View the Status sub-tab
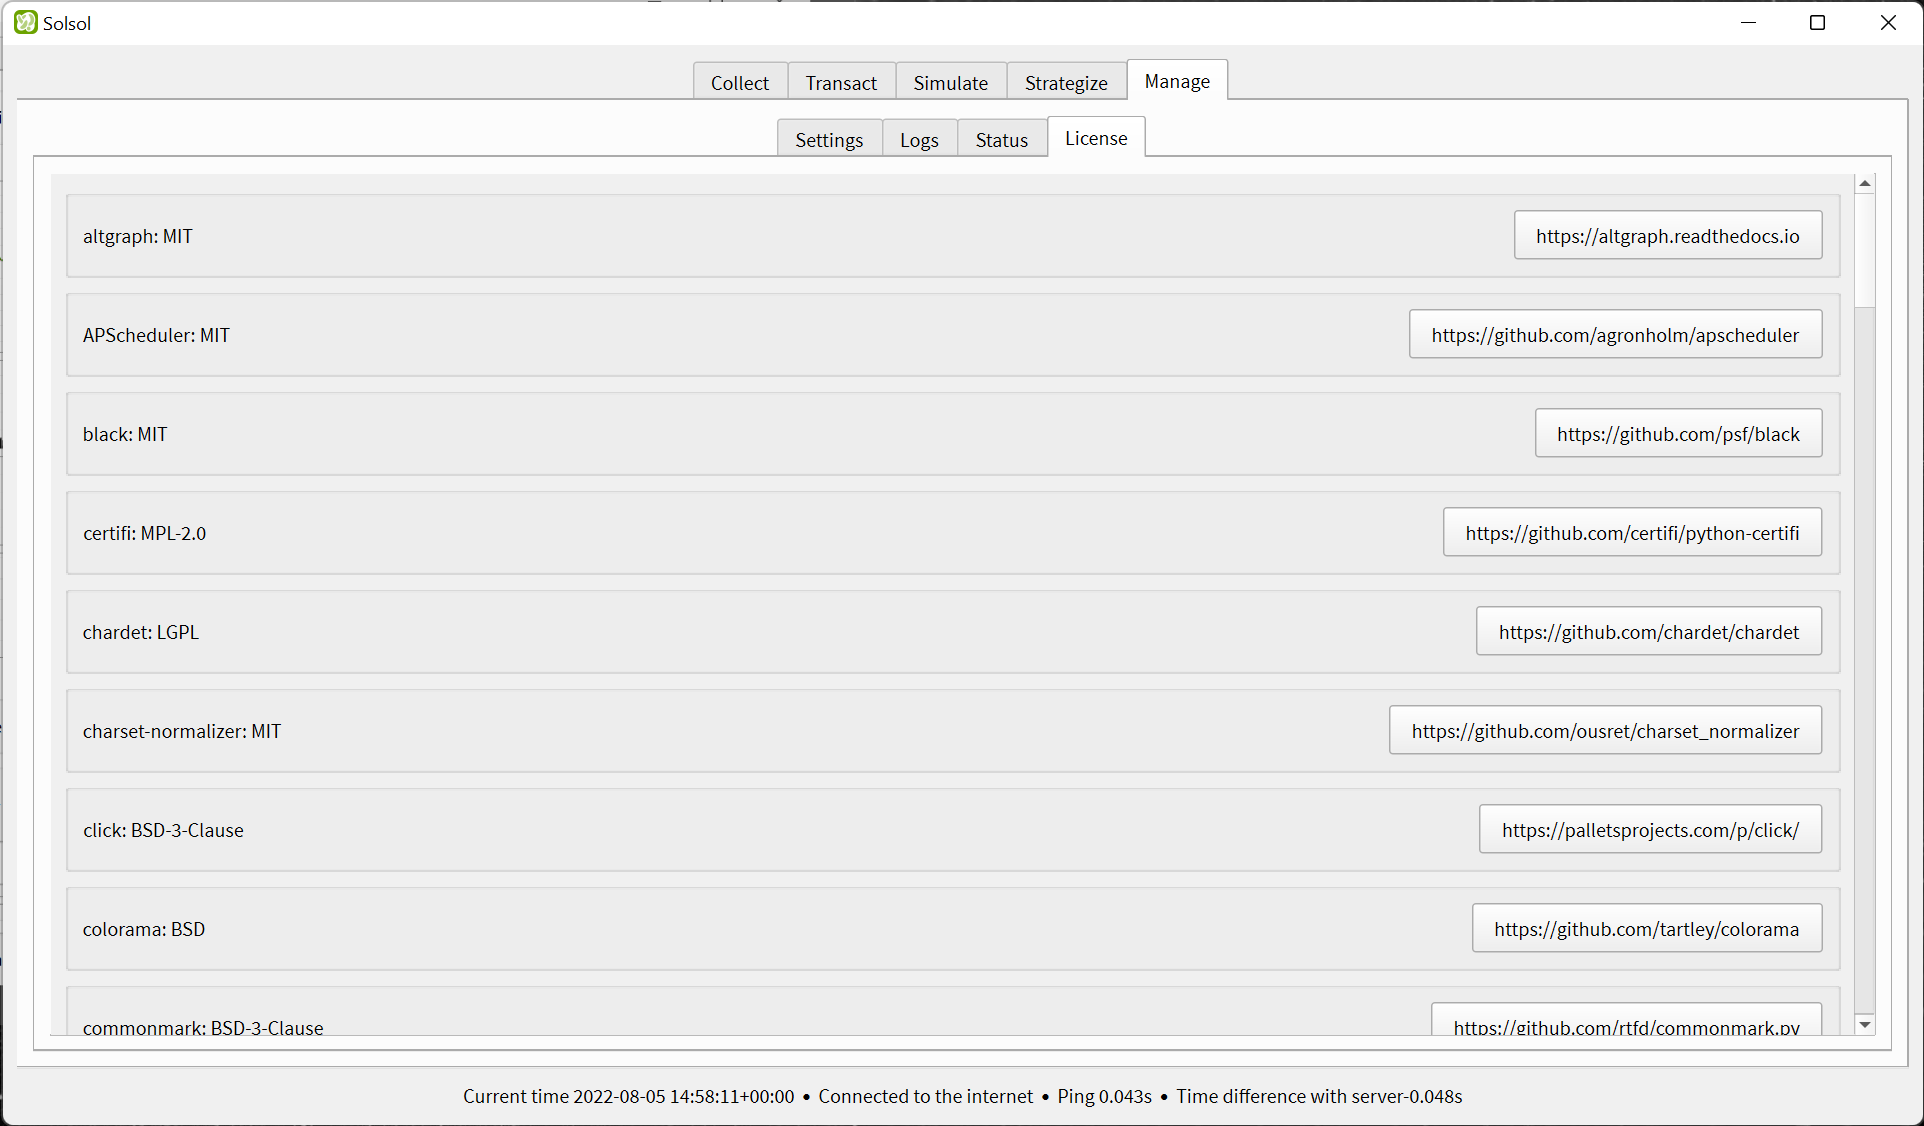This screenshot has width=1924, height=1126. tap(1002, 140)
